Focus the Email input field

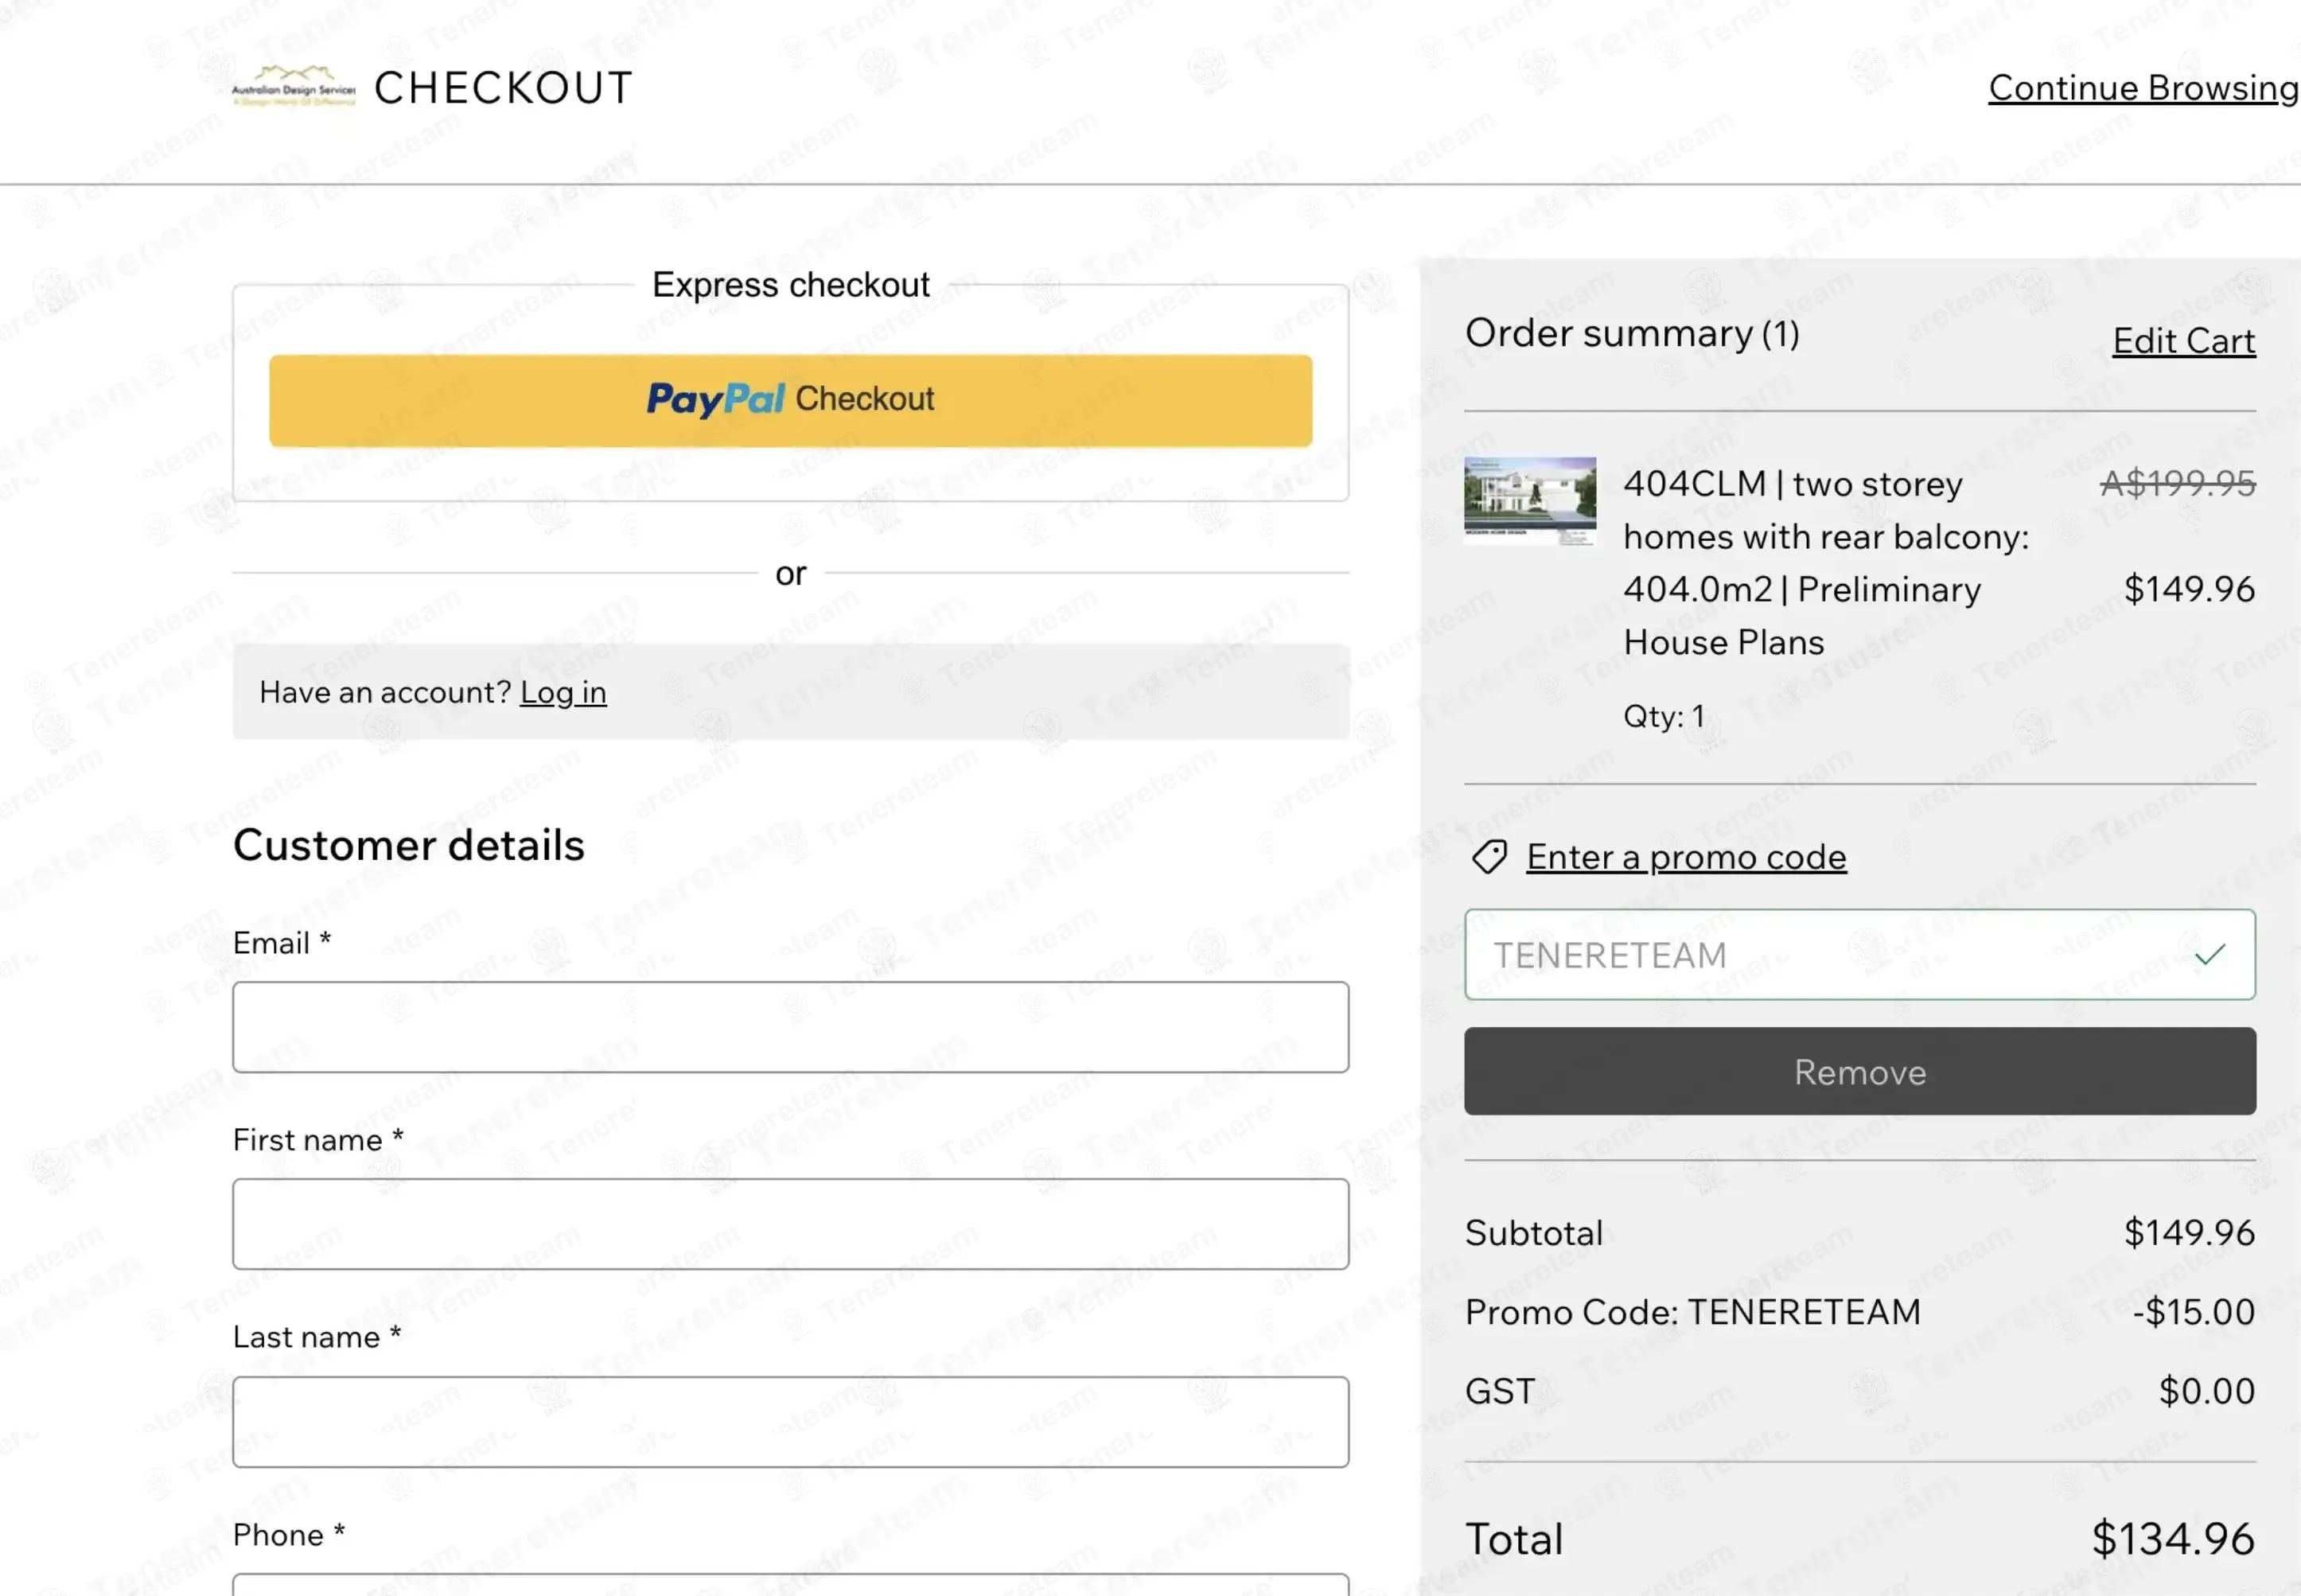pyautogui.click(x=790, y=1027)
